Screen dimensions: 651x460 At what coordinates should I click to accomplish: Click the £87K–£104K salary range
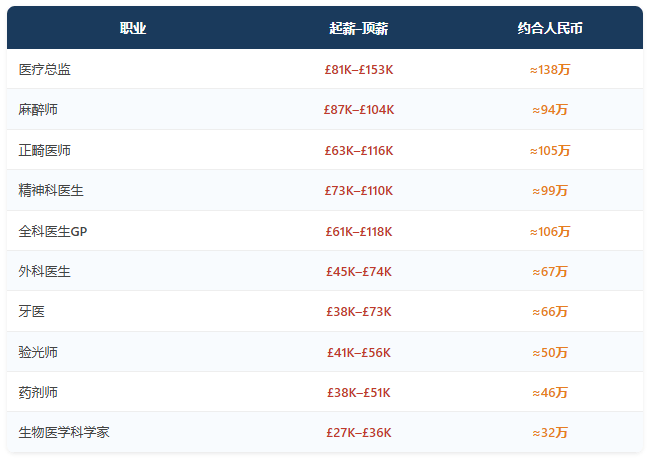click(359, 110)
